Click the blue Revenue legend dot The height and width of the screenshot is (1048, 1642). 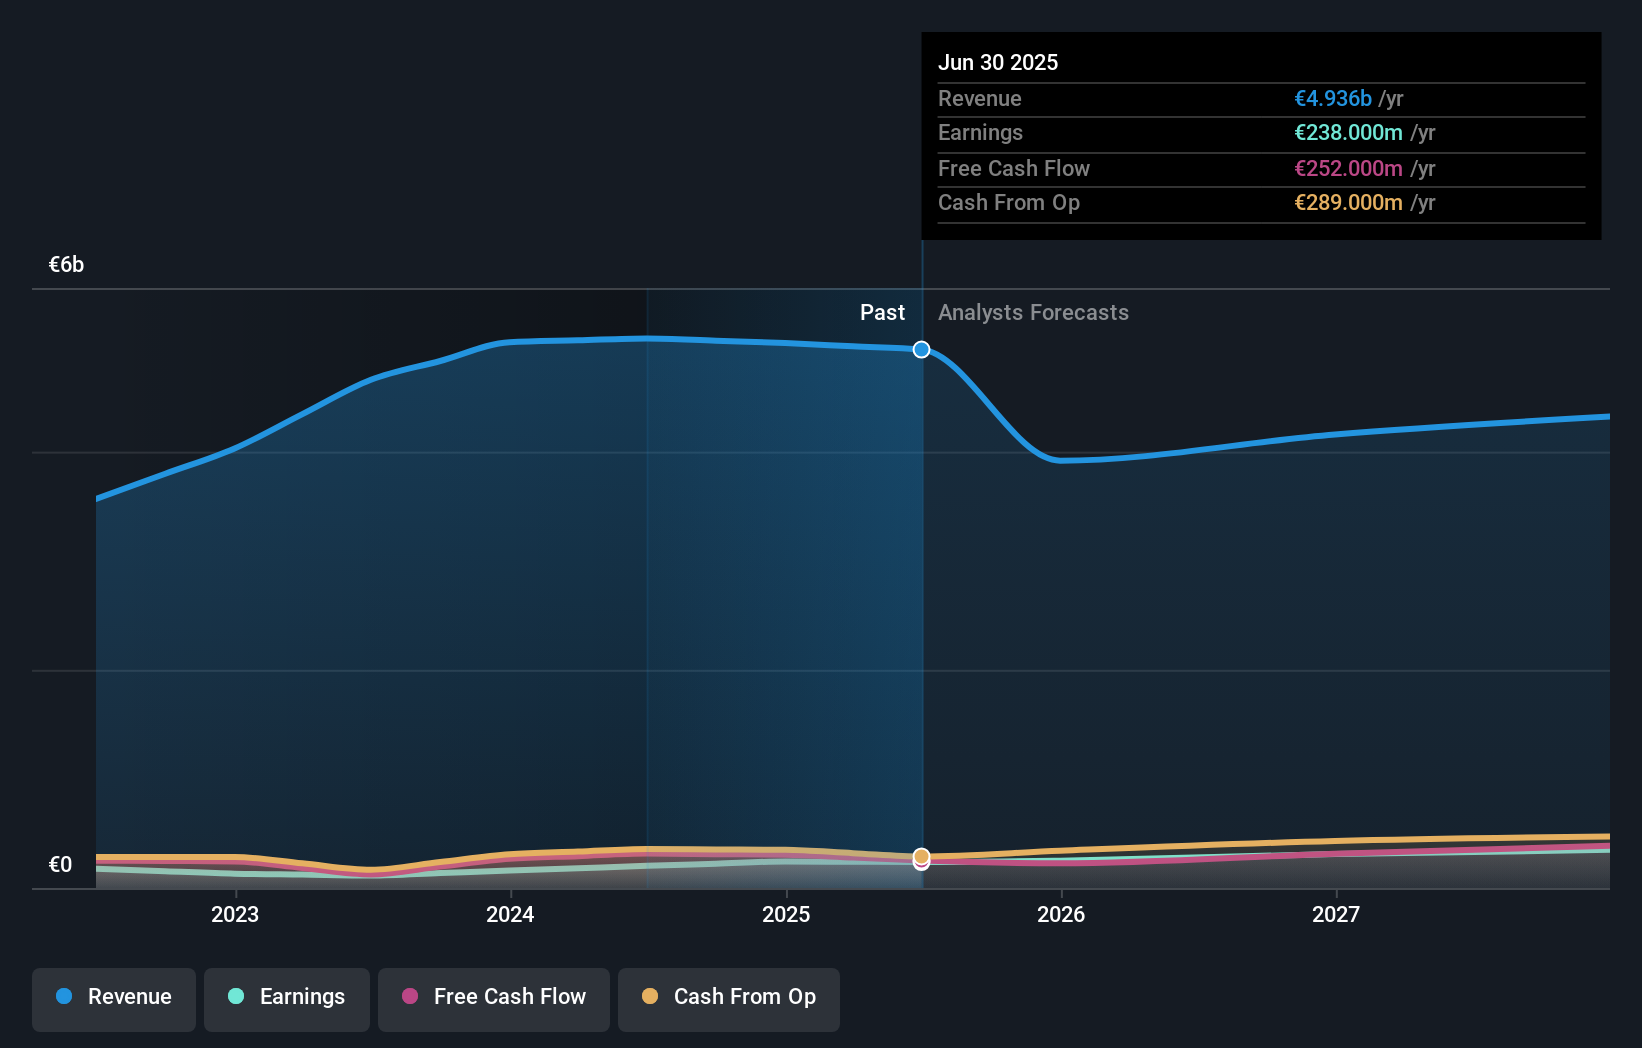pos(63,997)
